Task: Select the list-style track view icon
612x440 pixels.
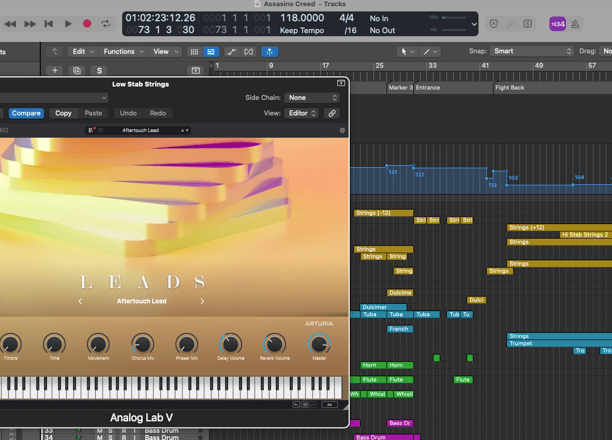Action: tap(211, 52)
